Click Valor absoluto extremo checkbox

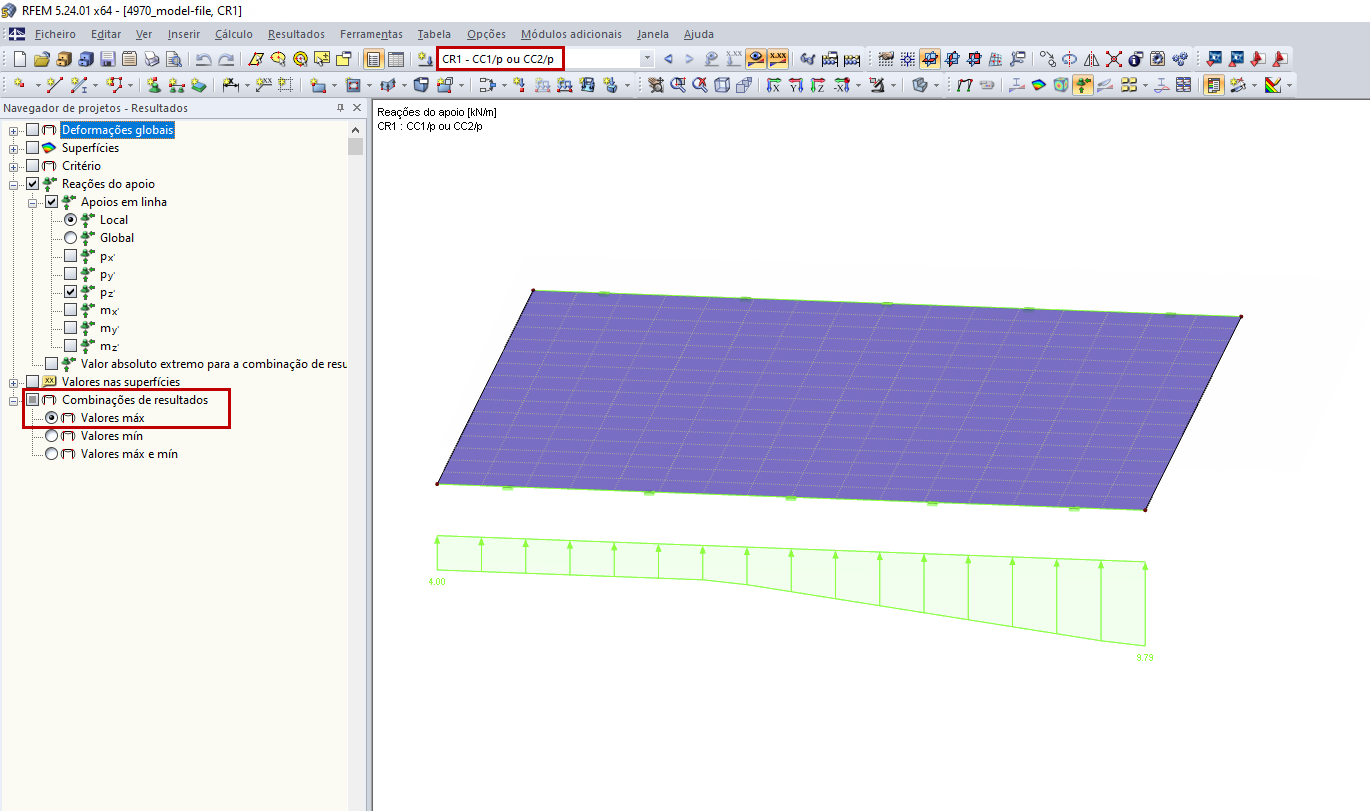(x=52, y=364)
